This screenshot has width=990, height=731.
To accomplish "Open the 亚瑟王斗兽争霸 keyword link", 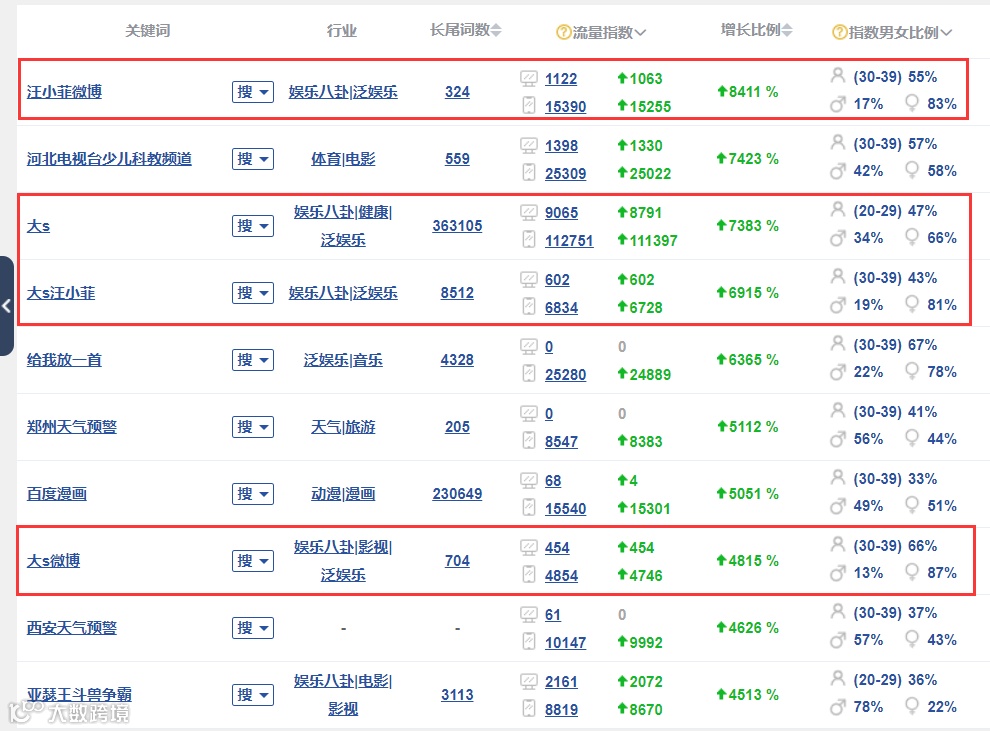I will (x=80, y=694).
